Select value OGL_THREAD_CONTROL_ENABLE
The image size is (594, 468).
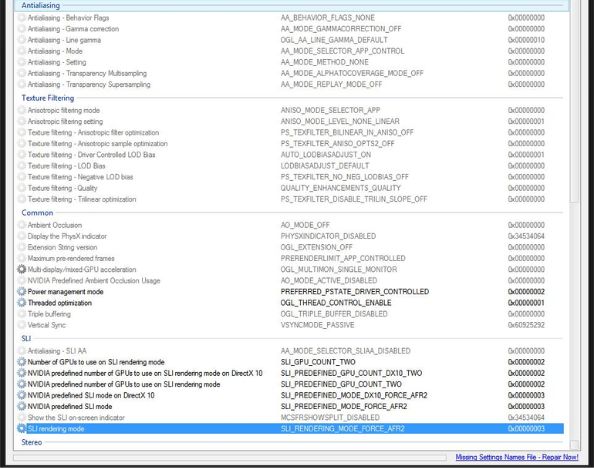point(336,303)
